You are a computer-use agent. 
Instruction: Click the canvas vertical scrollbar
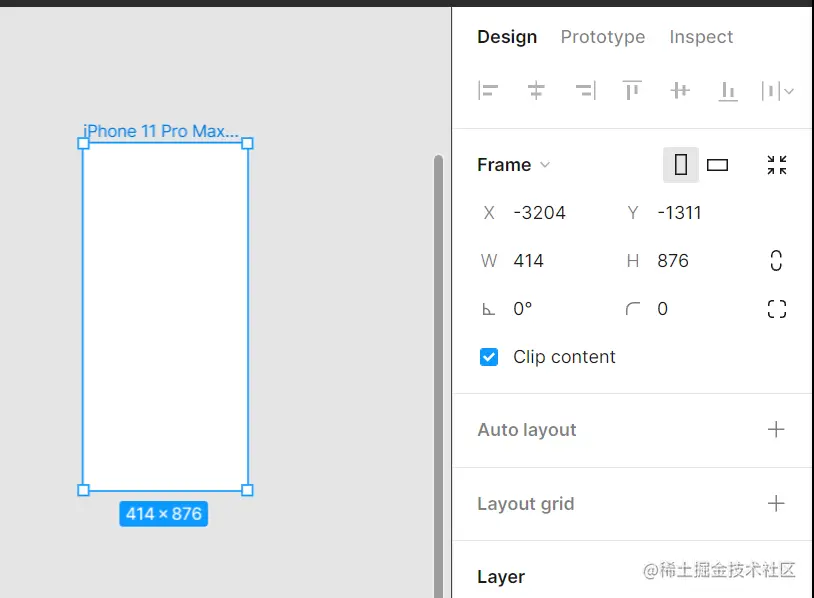438,376
